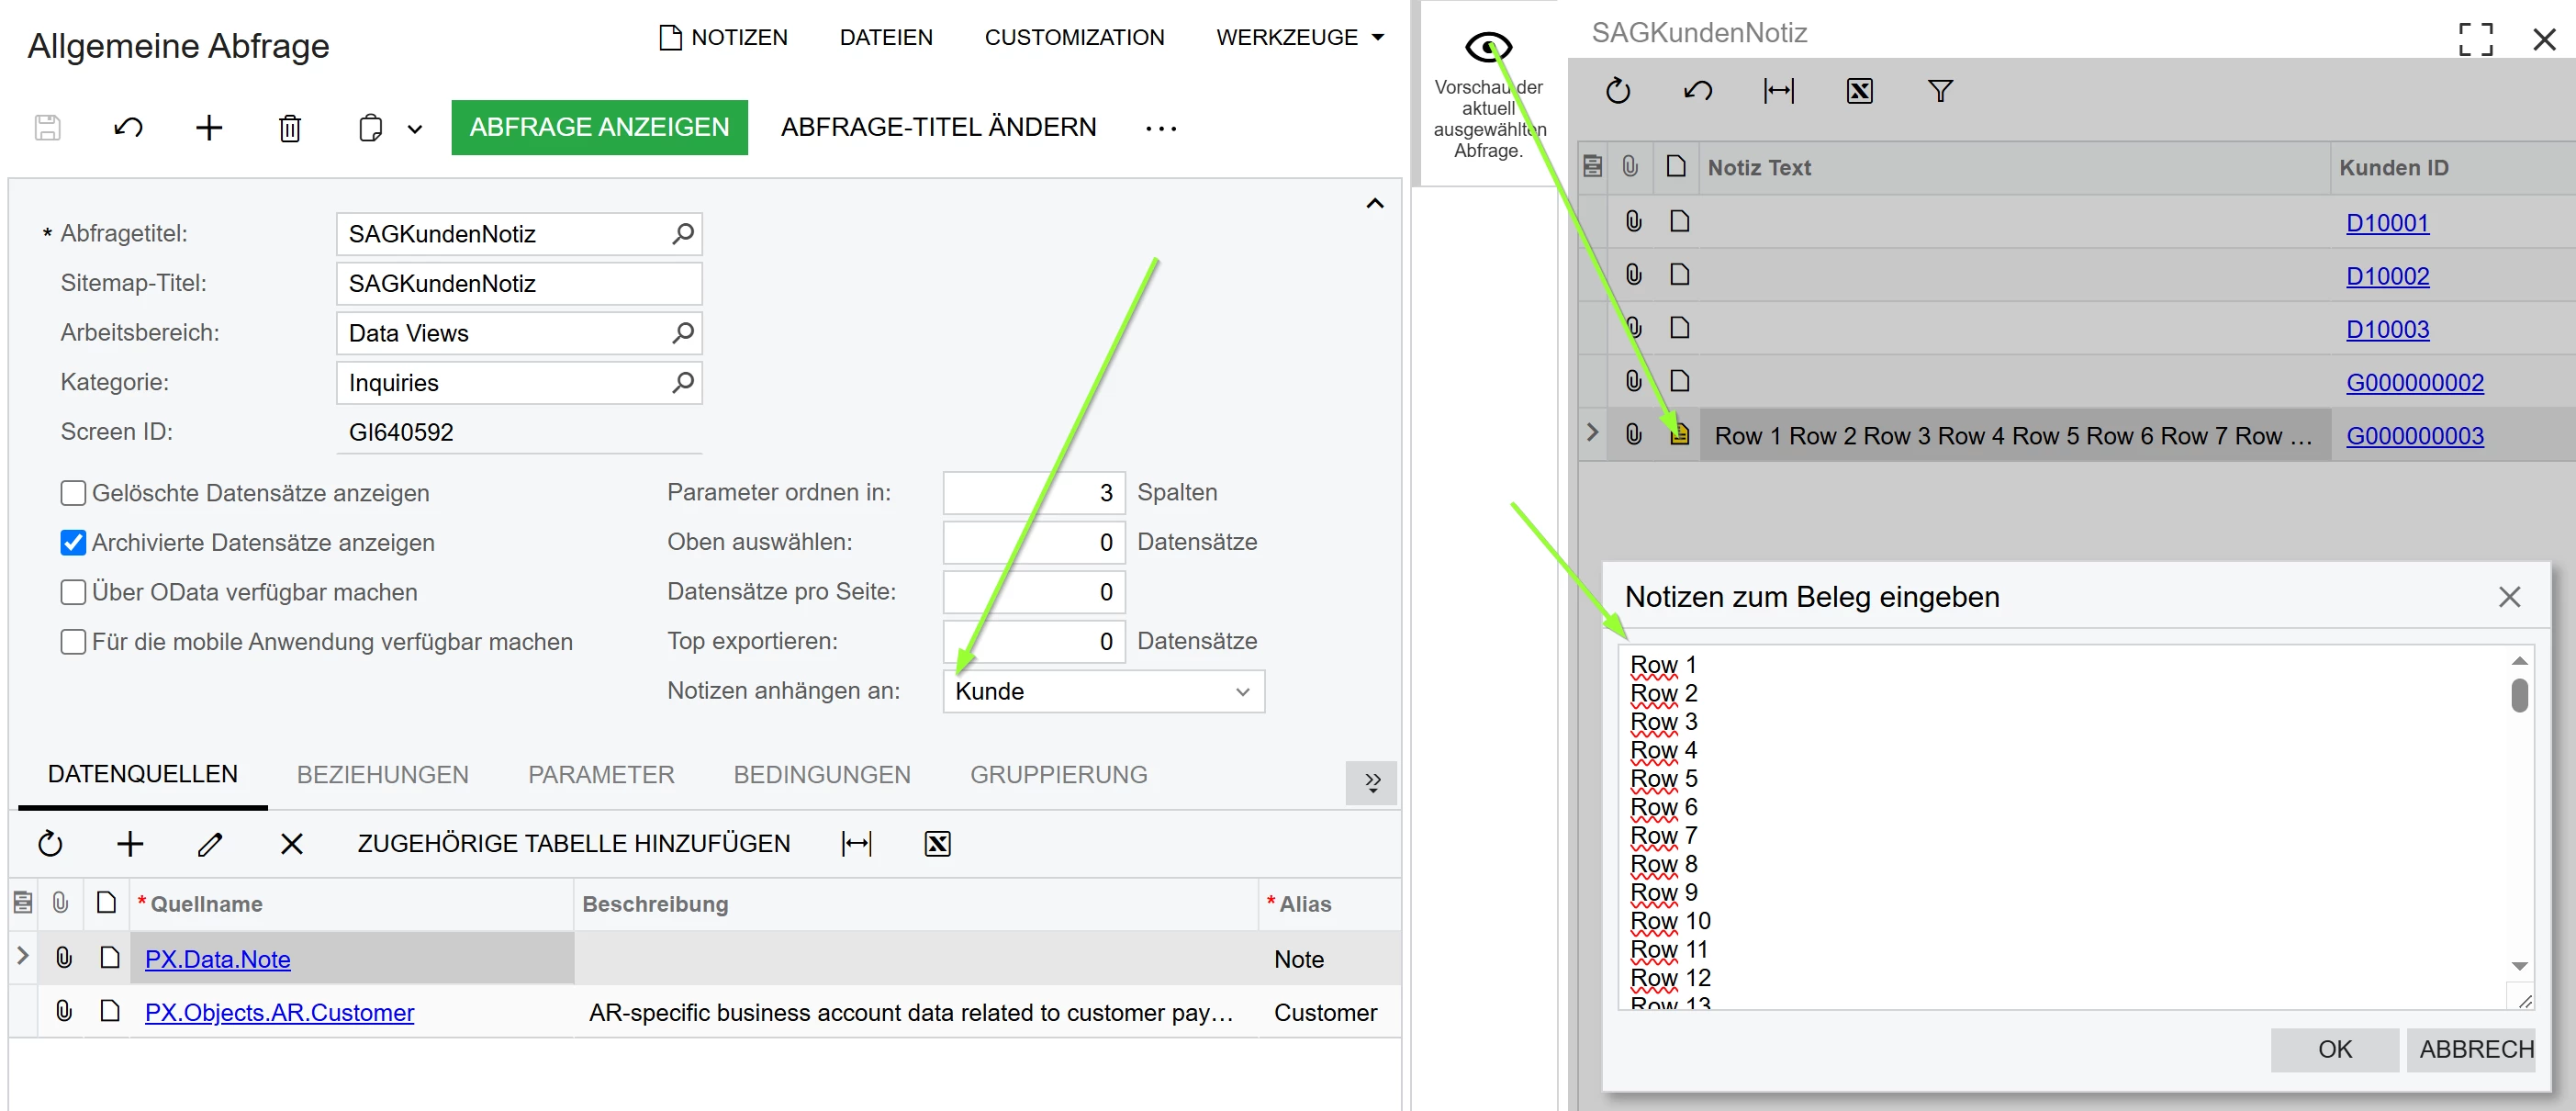Switch to the BEZIEHUNGEN tab

[382, 775]
